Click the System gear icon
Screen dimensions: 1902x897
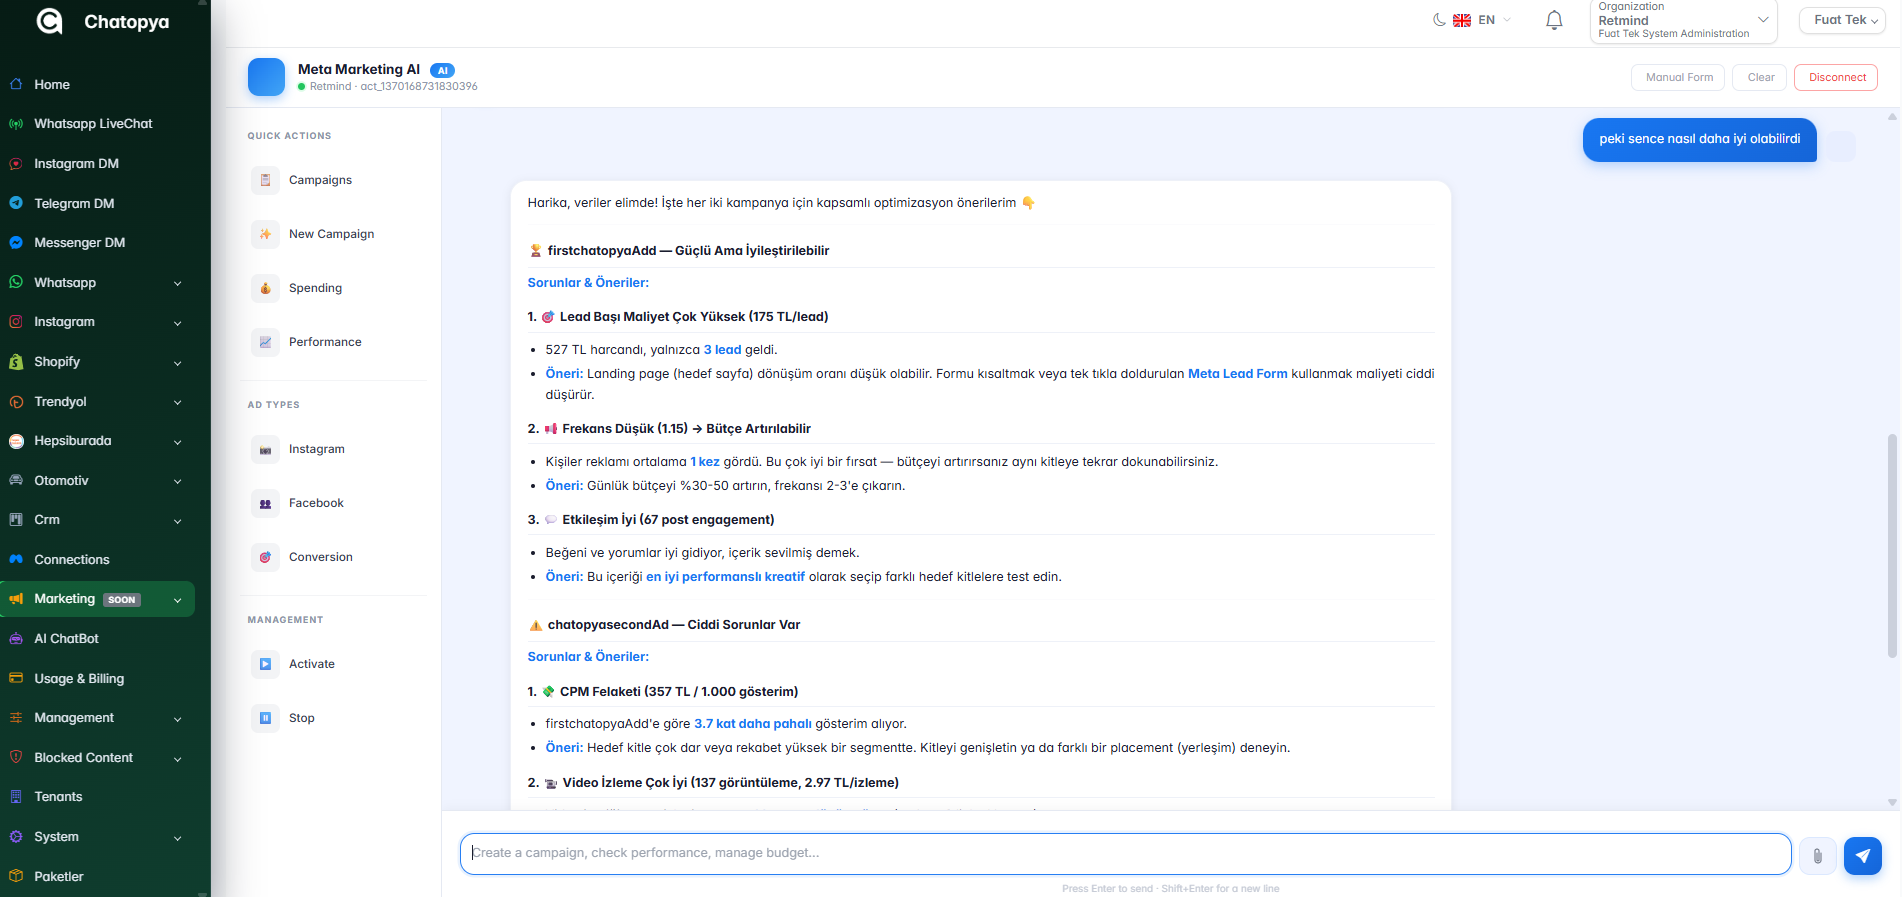point(16,837)
